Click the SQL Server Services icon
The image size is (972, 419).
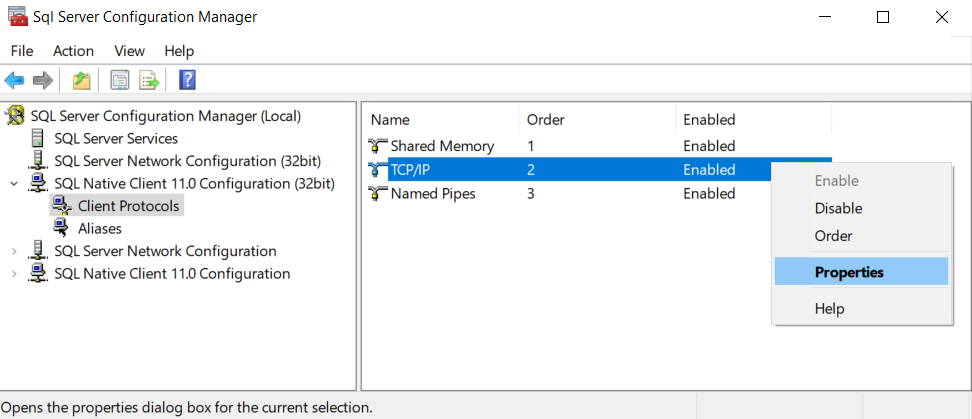(37, 138)
